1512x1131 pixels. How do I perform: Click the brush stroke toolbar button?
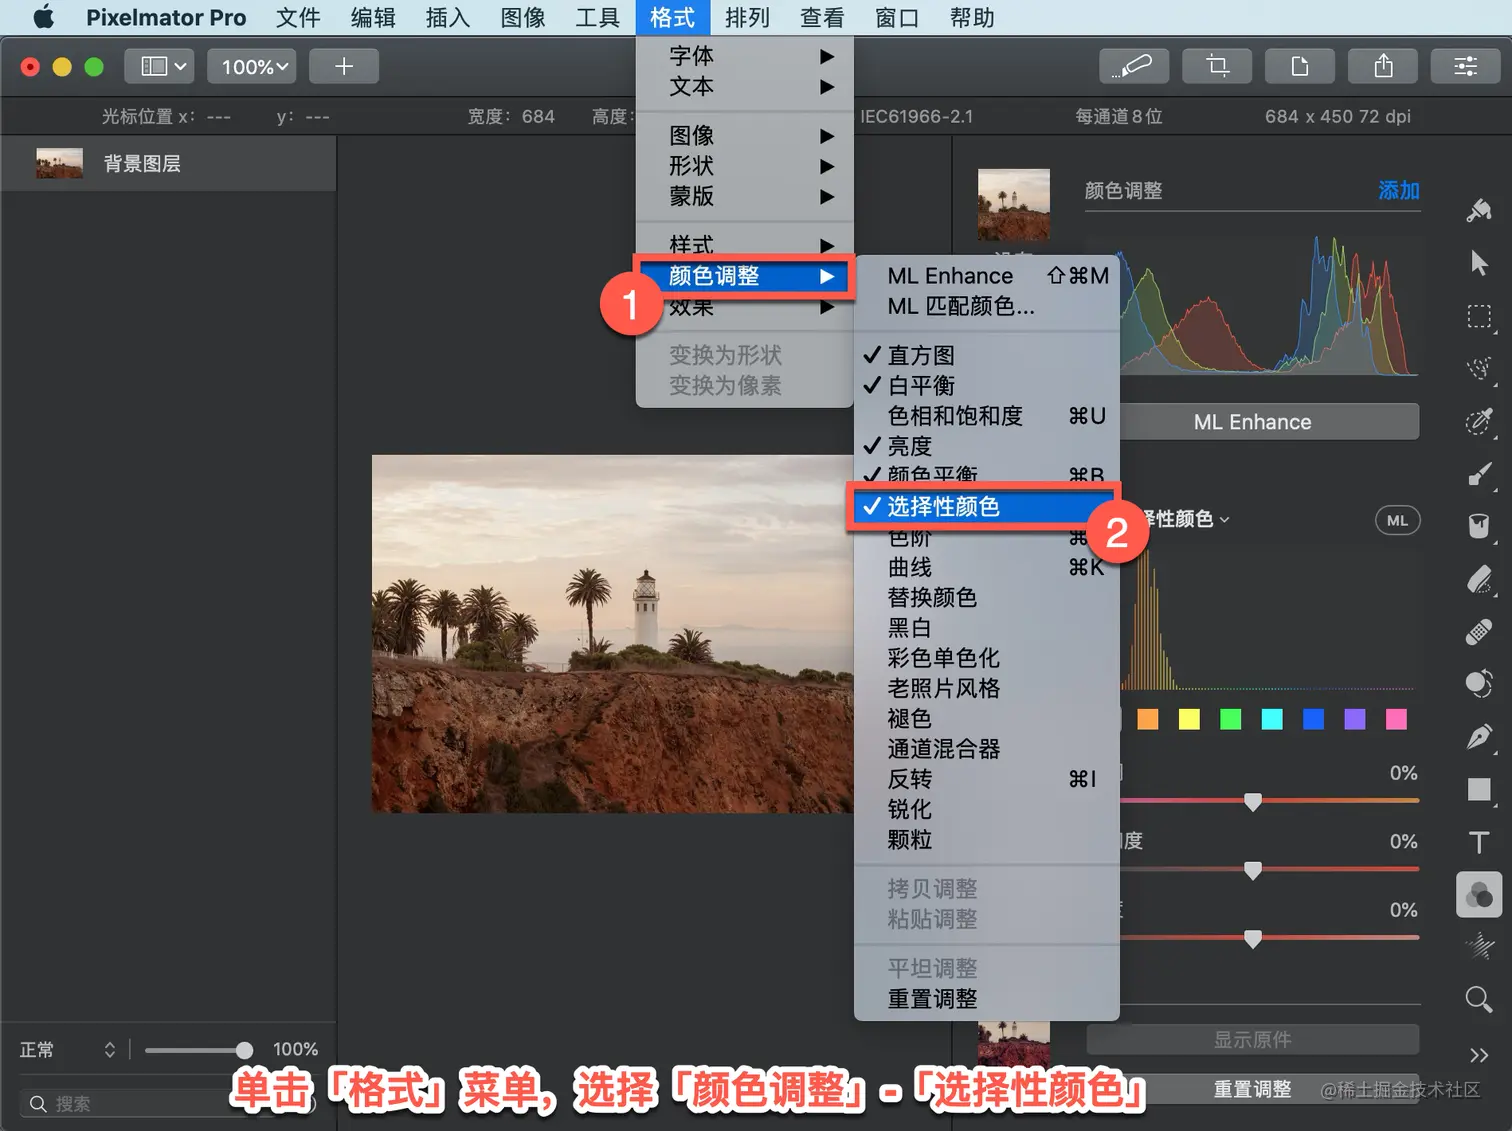pos(1134,66)
